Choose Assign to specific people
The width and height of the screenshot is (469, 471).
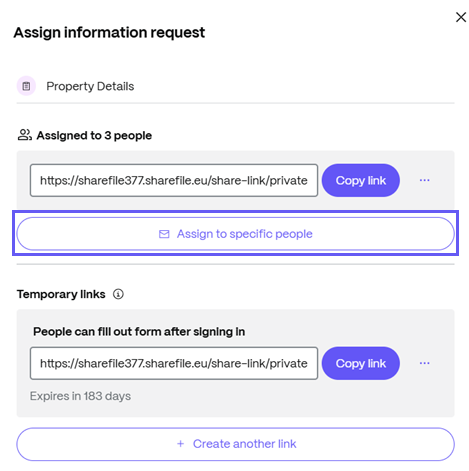tap(235, 234)
